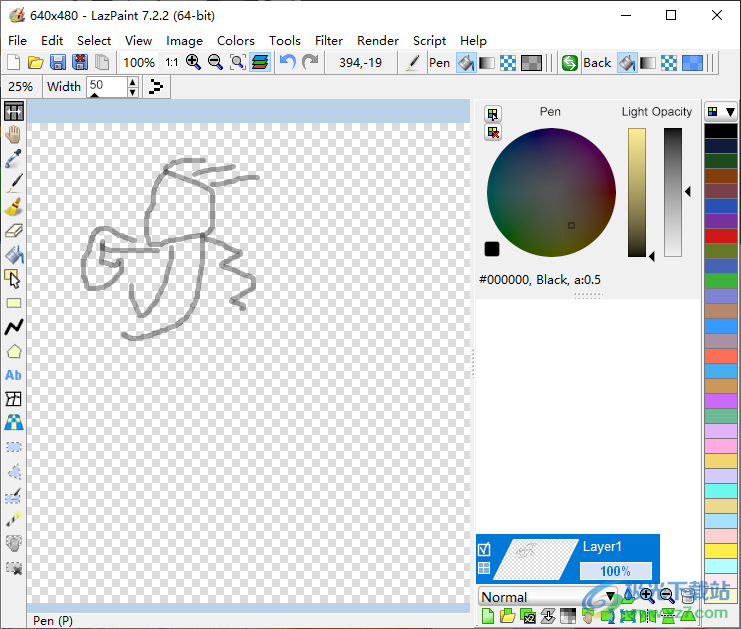Select the Deformation grid tool

[x=14, y=399]
